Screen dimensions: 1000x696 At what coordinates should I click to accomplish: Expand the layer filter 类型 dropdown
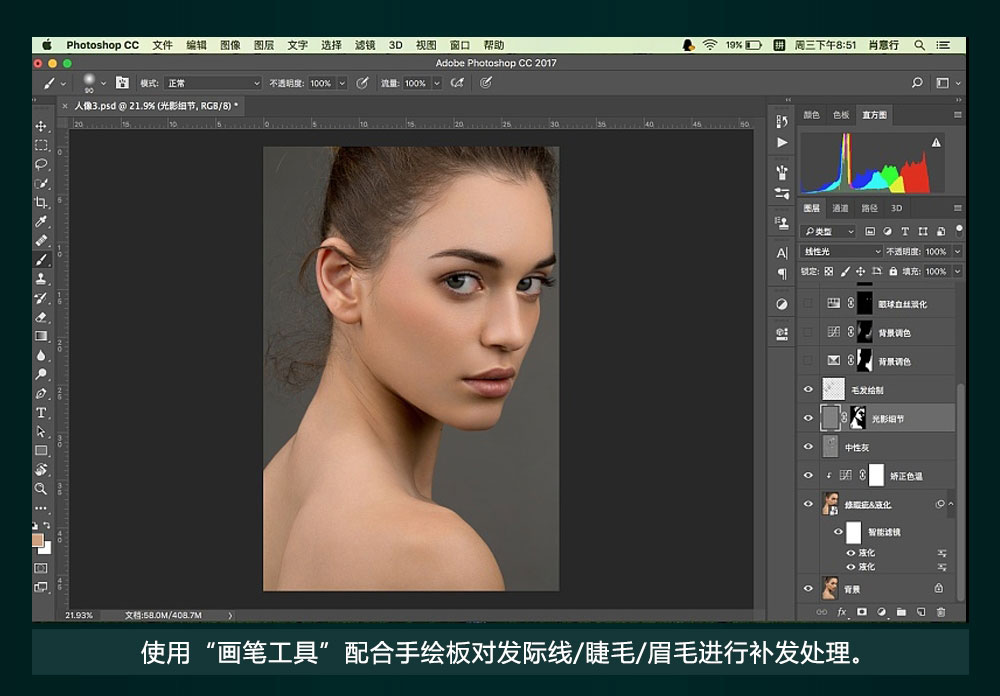(829, 232)
